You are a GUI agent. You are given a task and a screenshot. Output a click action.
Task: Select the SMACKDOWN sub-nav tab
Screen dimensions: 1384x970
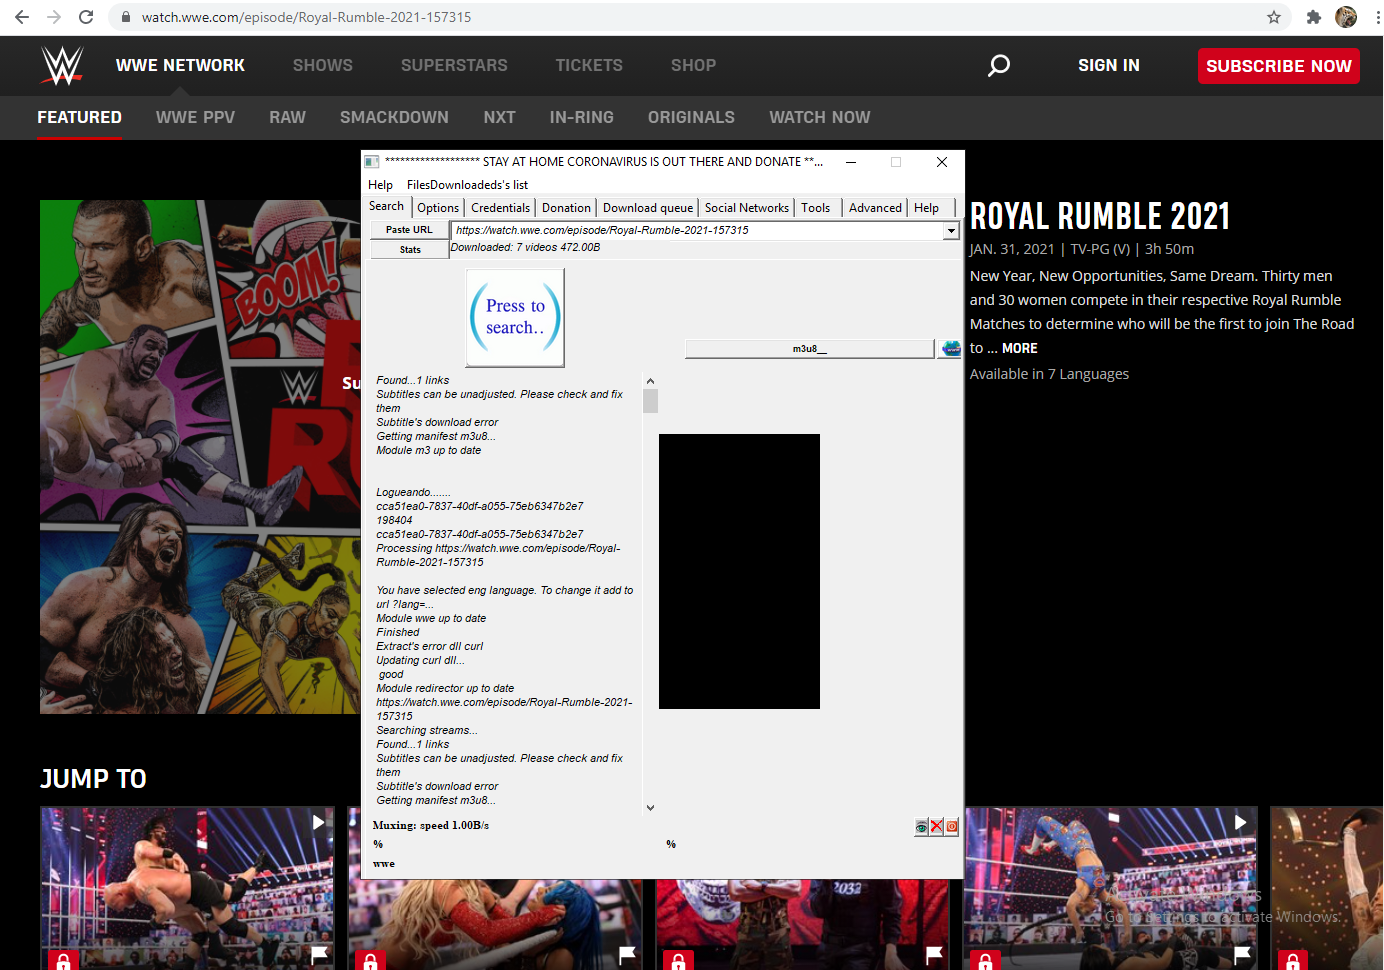[394, 117]
